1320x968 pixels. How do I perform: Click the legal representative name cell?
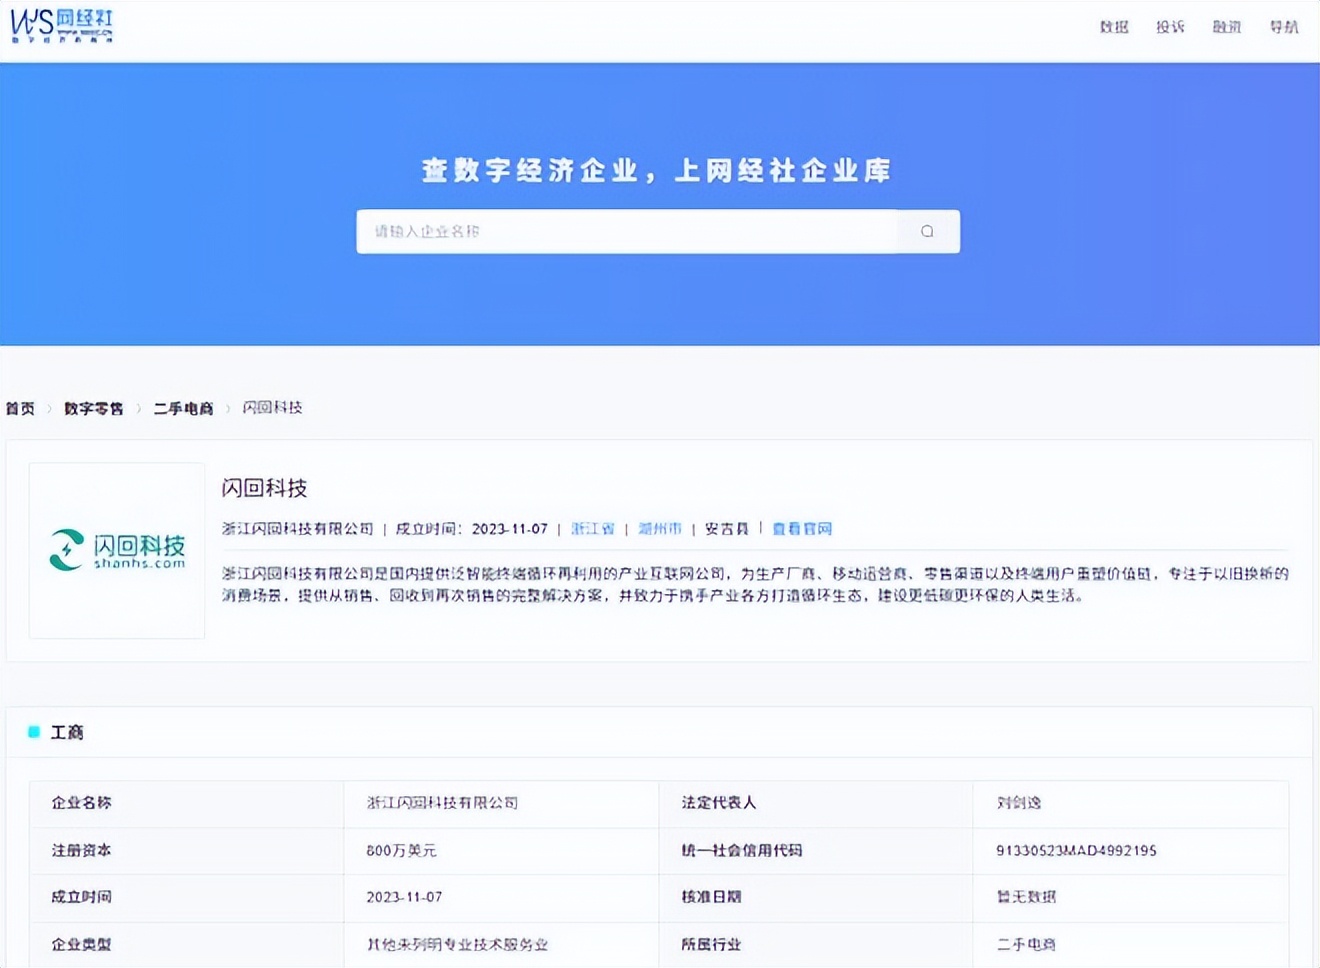[x=1019, y=803]
